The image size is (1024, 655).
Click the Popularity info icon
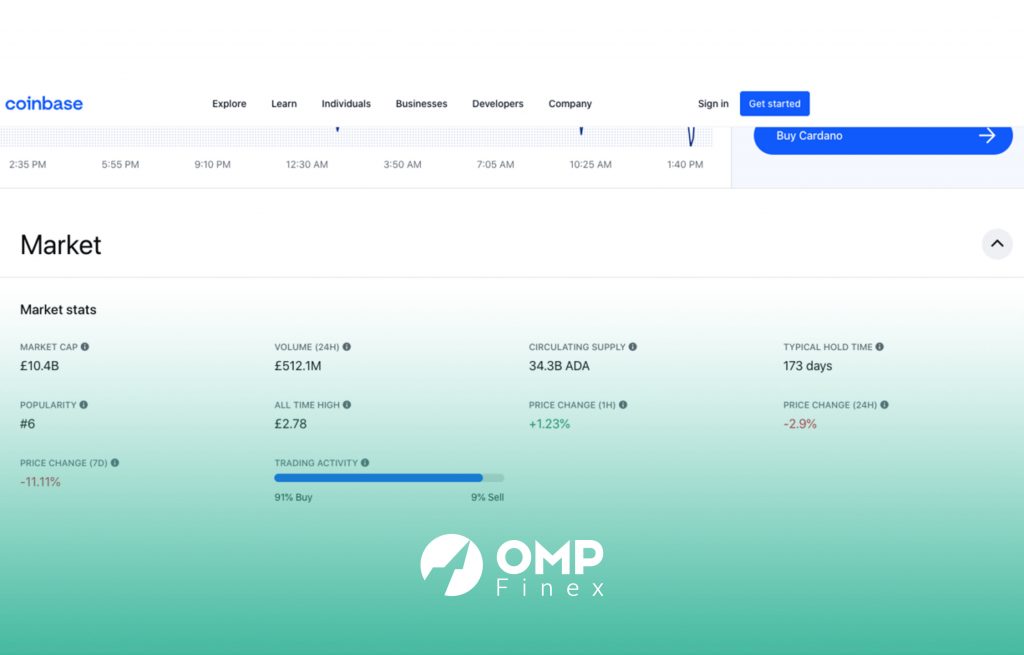pyautogui.click(x=84, y=405)
